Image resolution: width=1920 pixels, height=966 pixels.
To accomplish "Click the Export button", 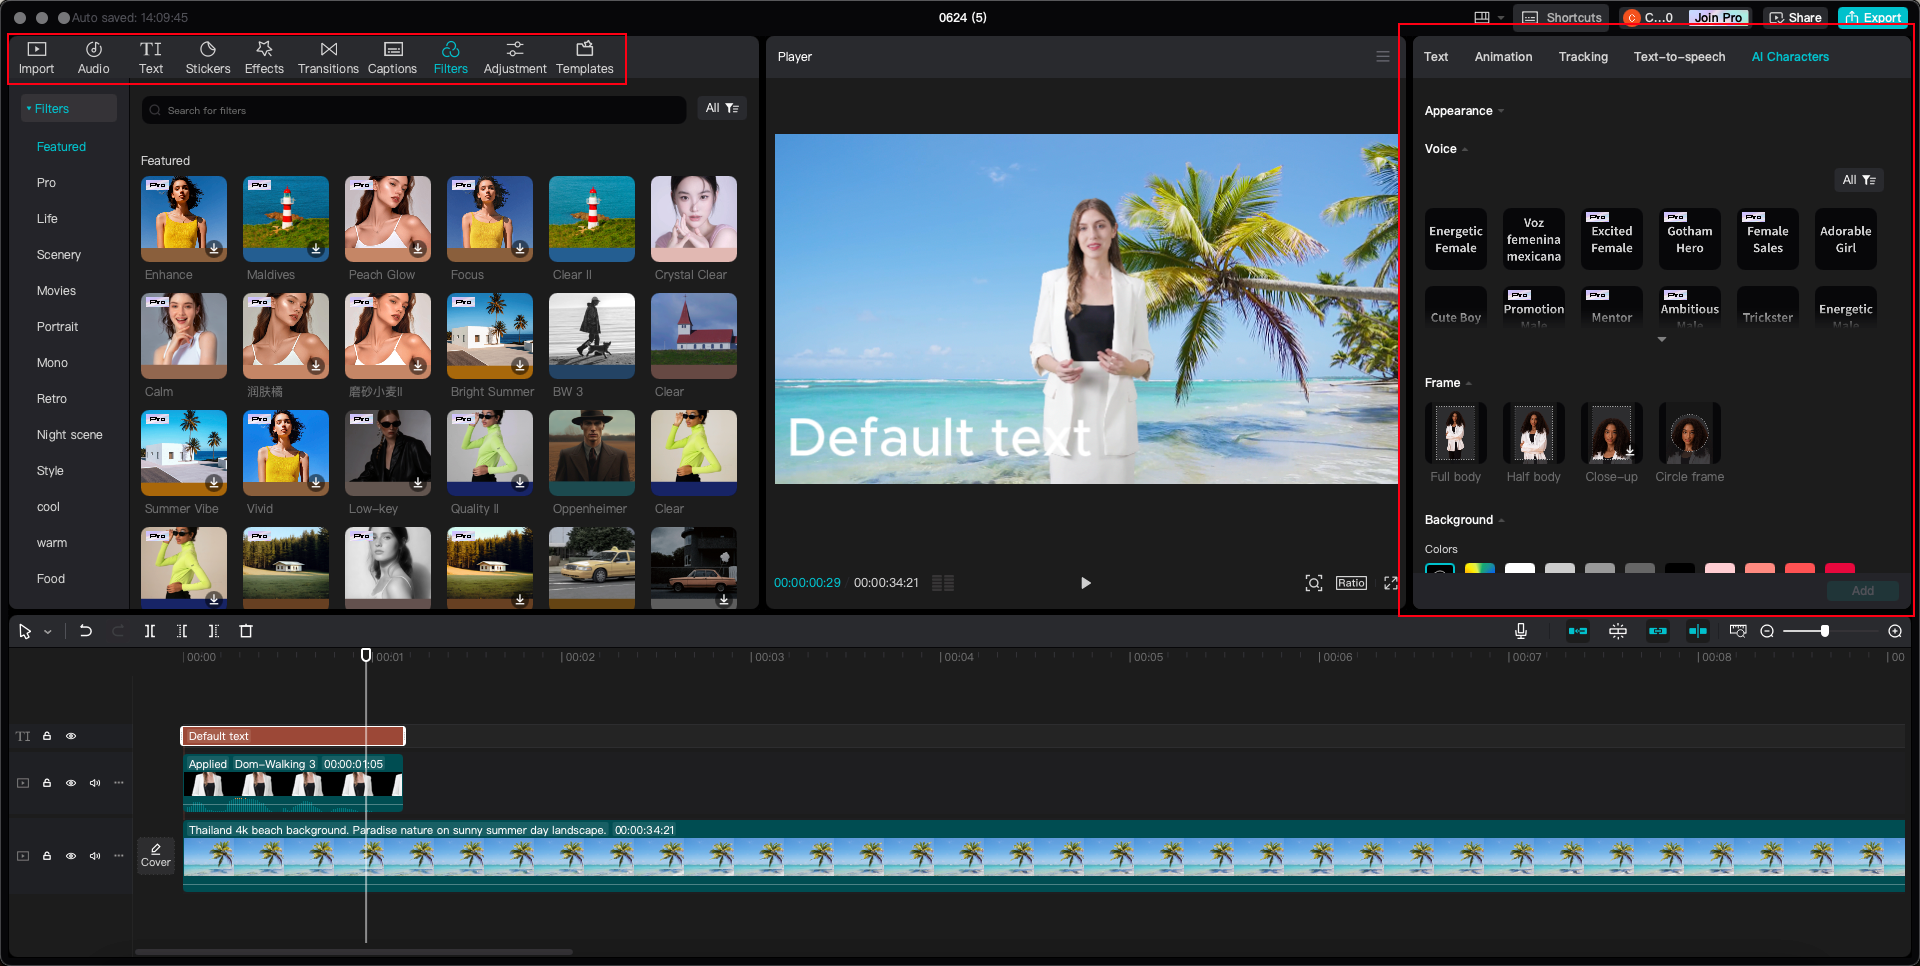I will 1873,17.
